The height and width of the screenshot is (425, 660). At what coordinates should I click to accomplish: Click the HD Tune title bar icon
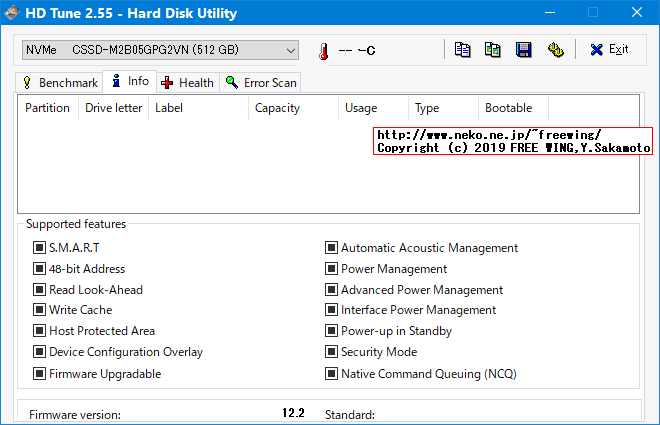click(12, 13)
